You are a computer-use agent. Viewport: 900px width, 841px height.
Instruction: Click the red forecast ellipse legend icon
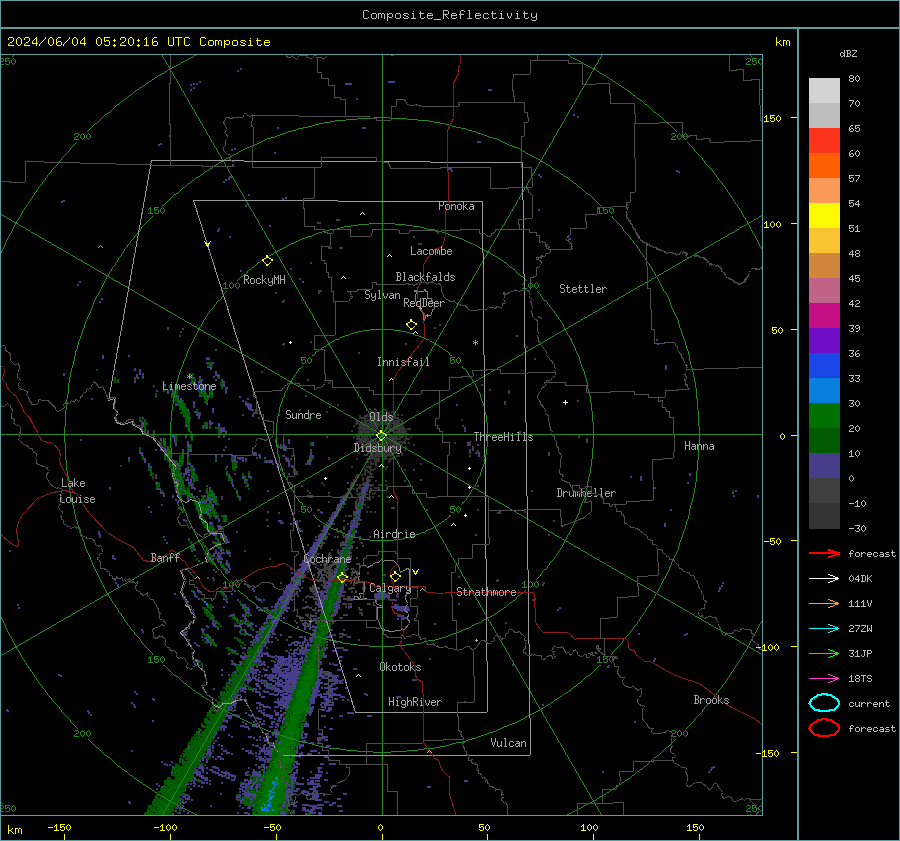(824, 728)
